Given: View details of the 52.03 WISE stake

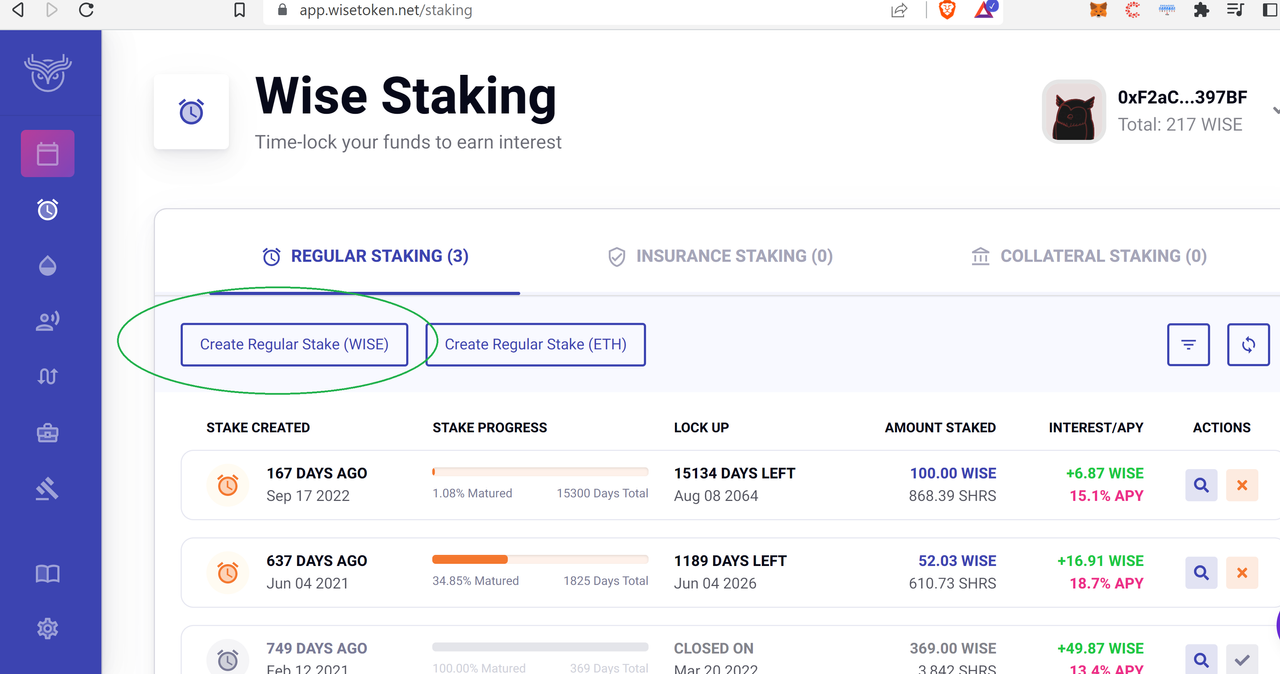Looking at the screenshot, I should pyautogui.click(x=1201, y=573).
